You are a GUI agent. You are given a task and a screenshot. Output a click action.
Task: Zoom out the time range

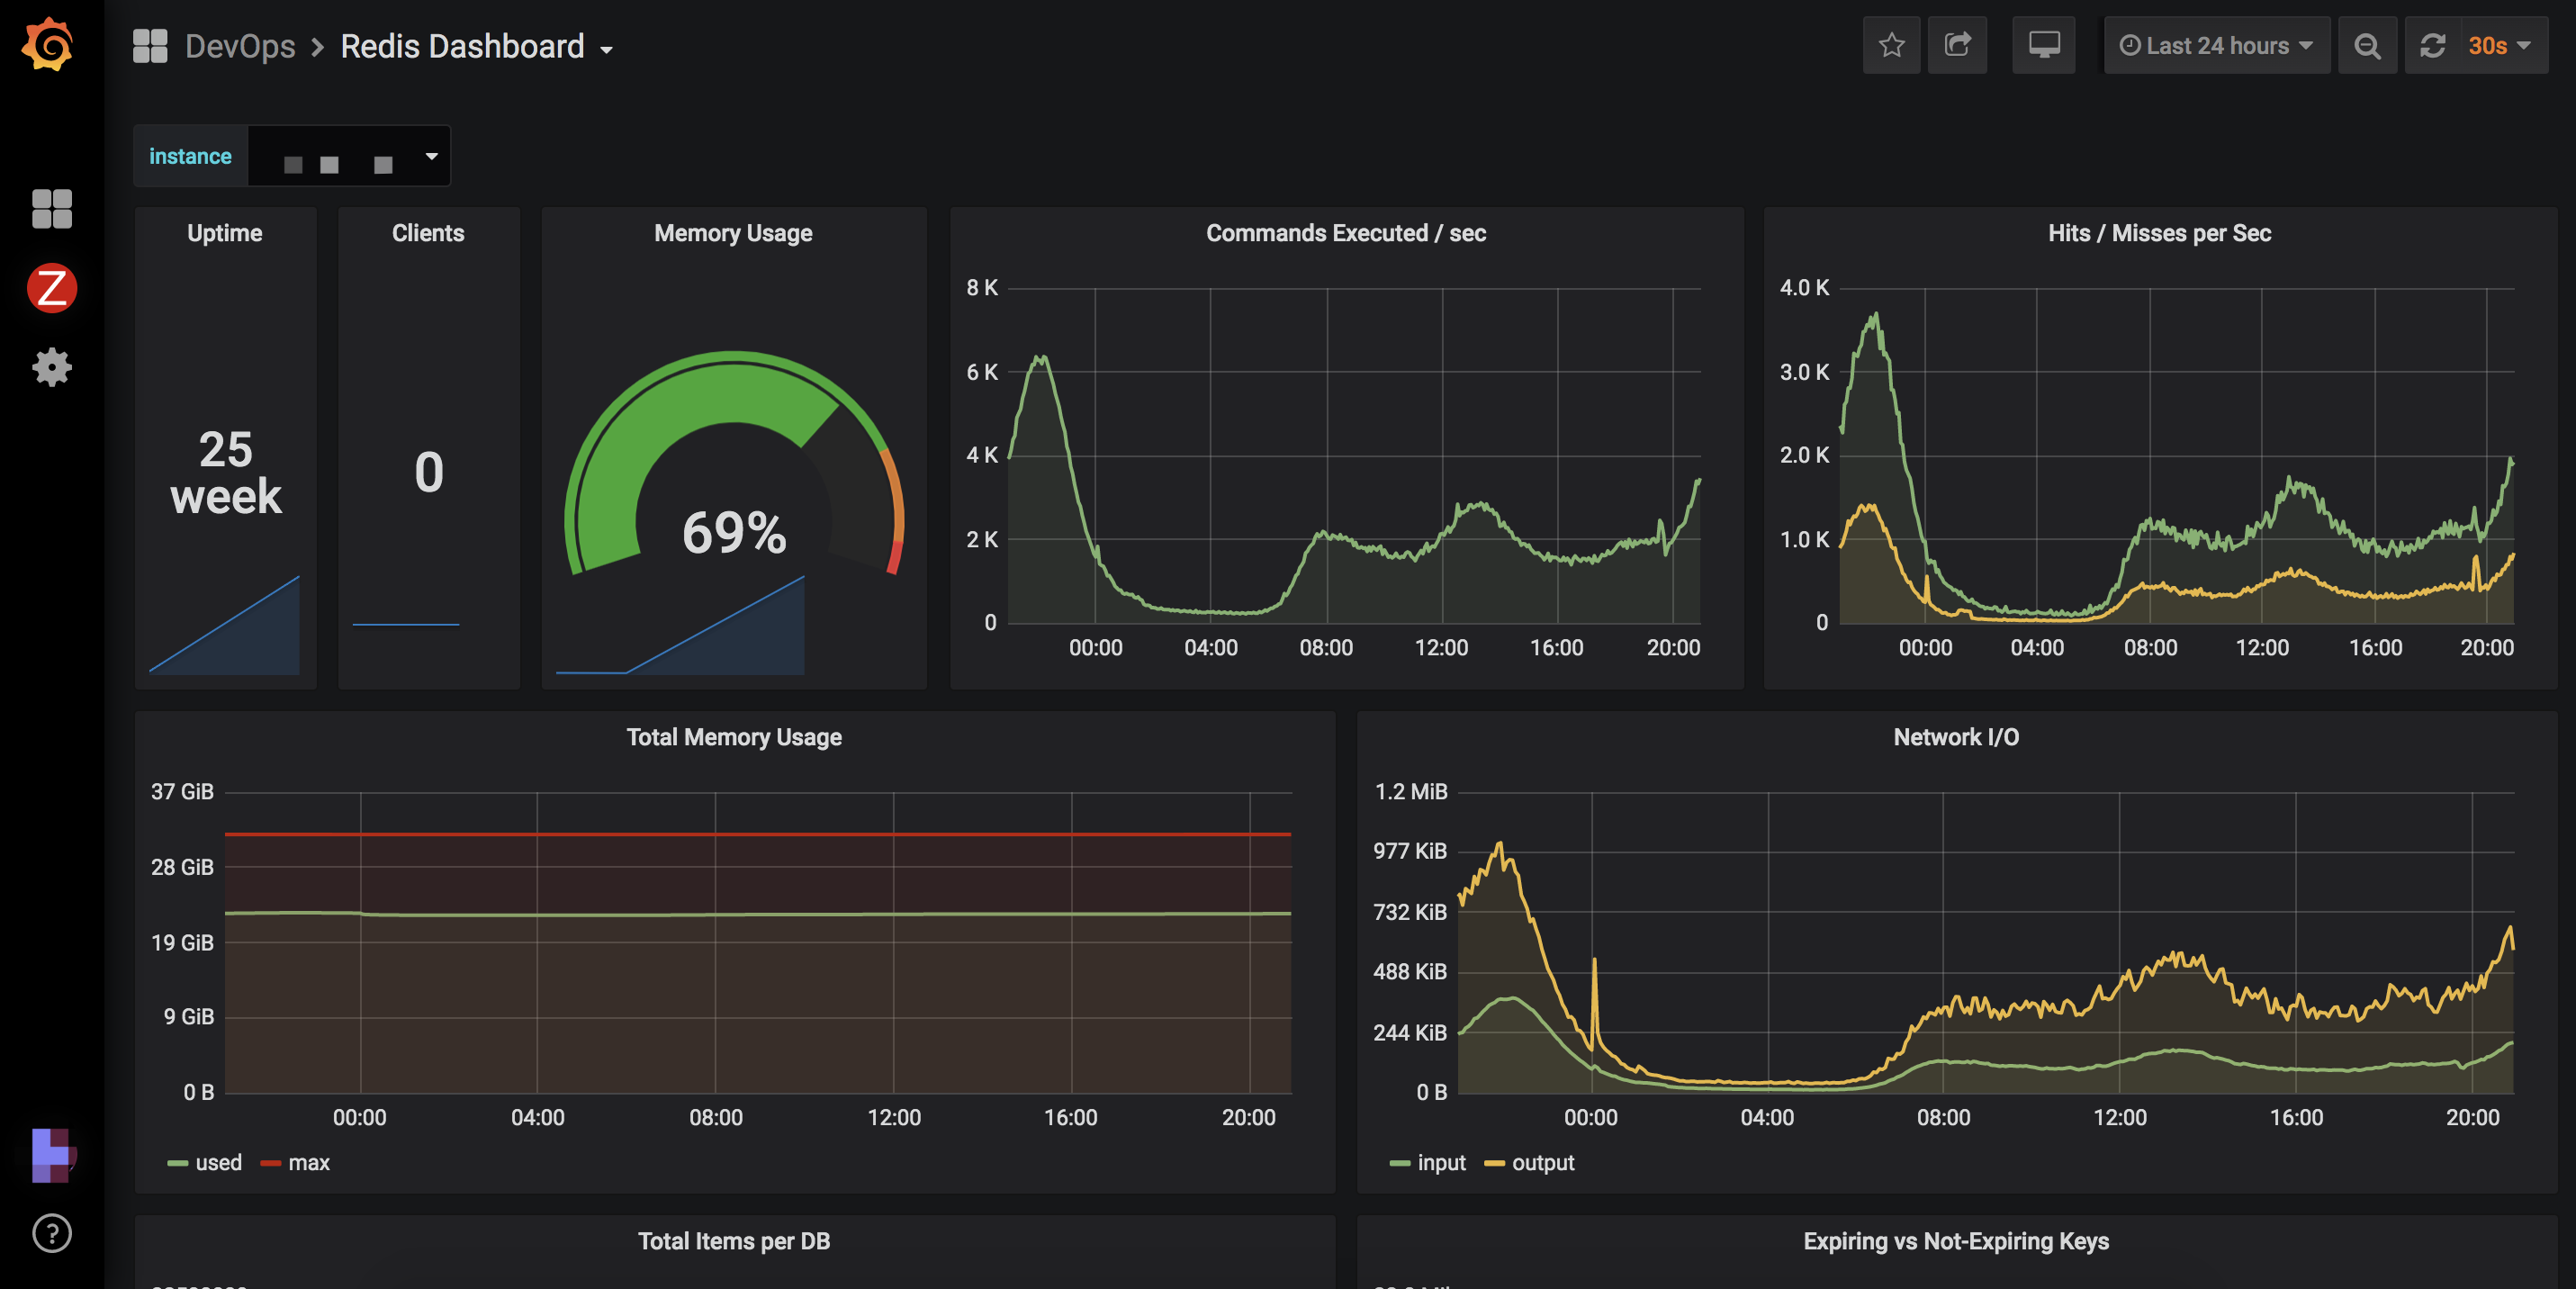[x=2366, y=46]
